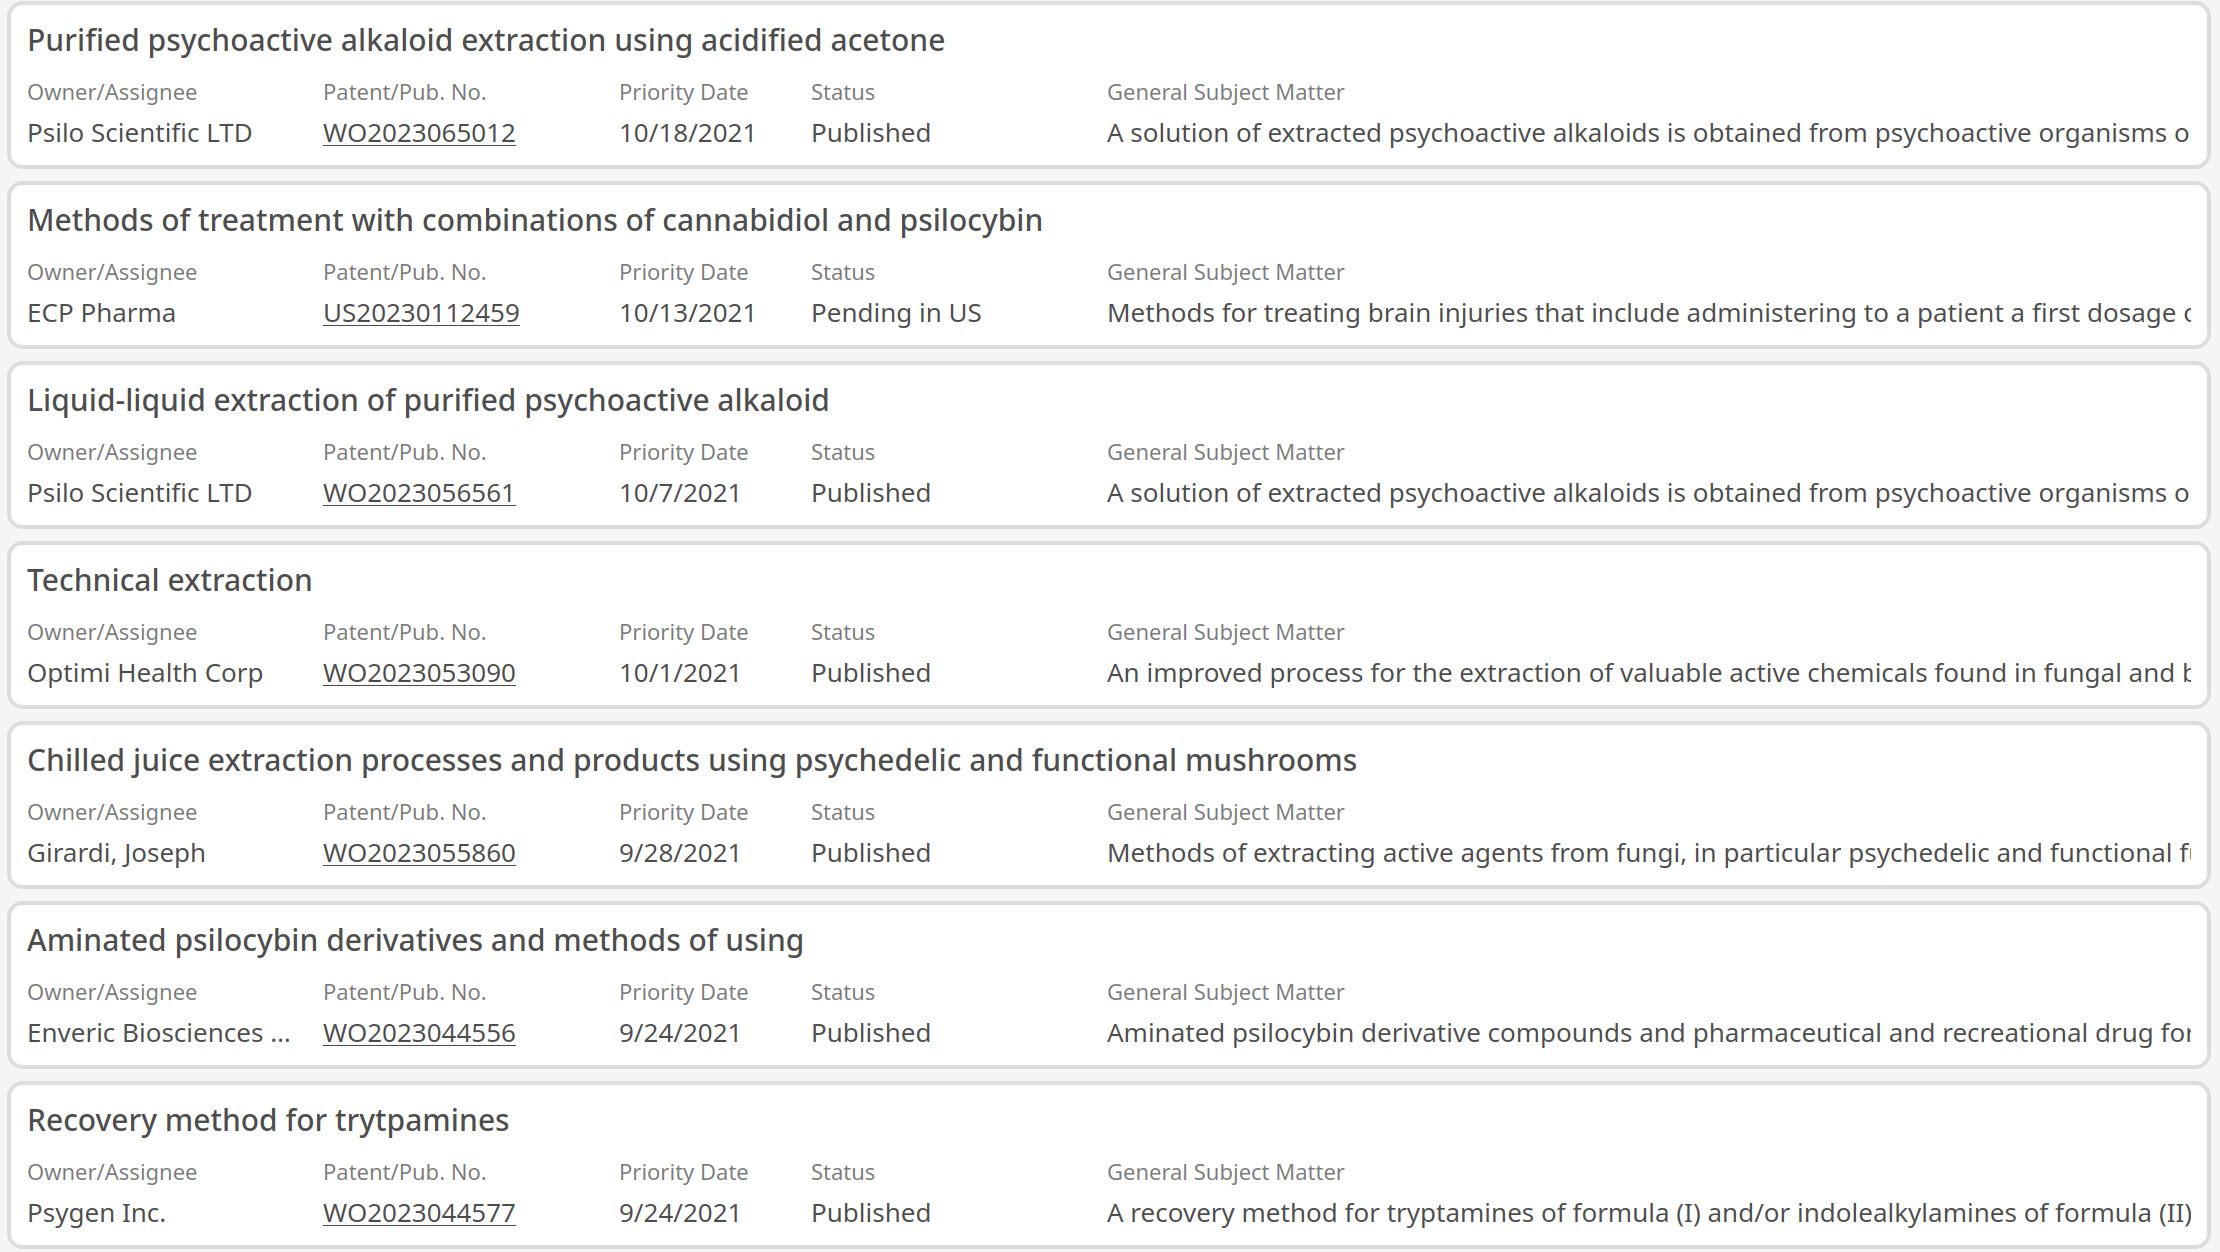The height and width of the screenshot is (1252, 2220).
Task: Select the Chilled juice extraction title
Action: pos(692,760)
